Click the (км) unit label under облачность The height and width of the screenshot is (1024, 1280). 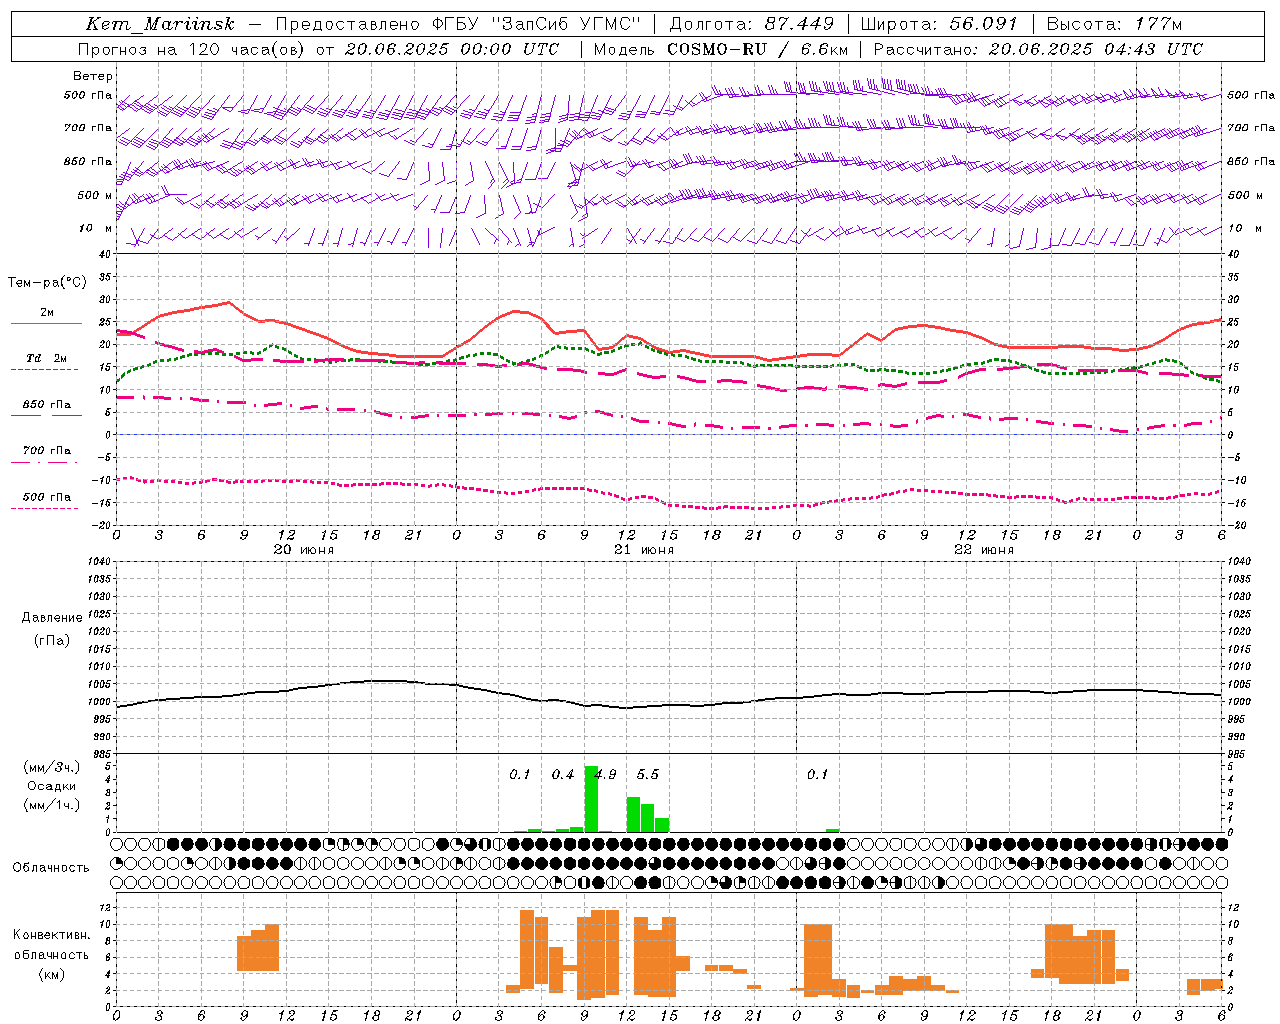52,974
